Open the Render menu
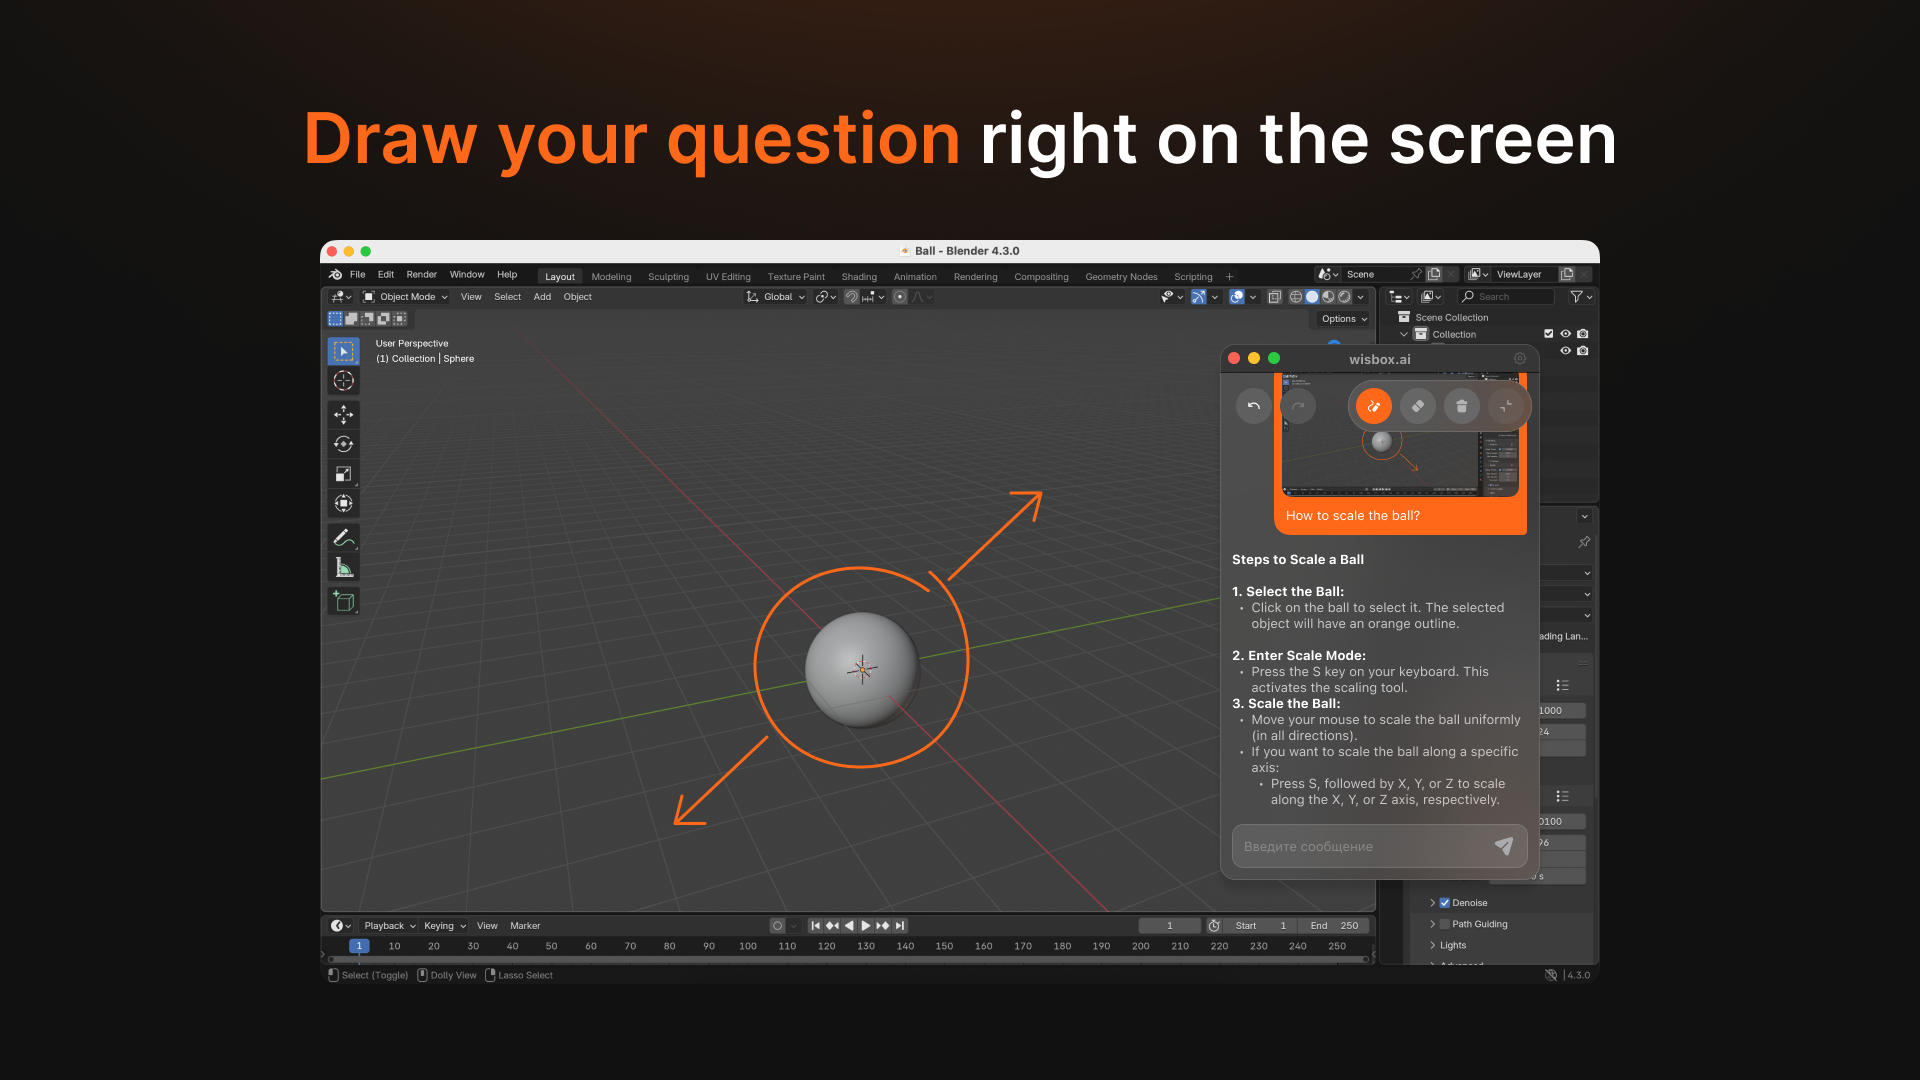This screenshot has width=1920, height=1080. 421,274
